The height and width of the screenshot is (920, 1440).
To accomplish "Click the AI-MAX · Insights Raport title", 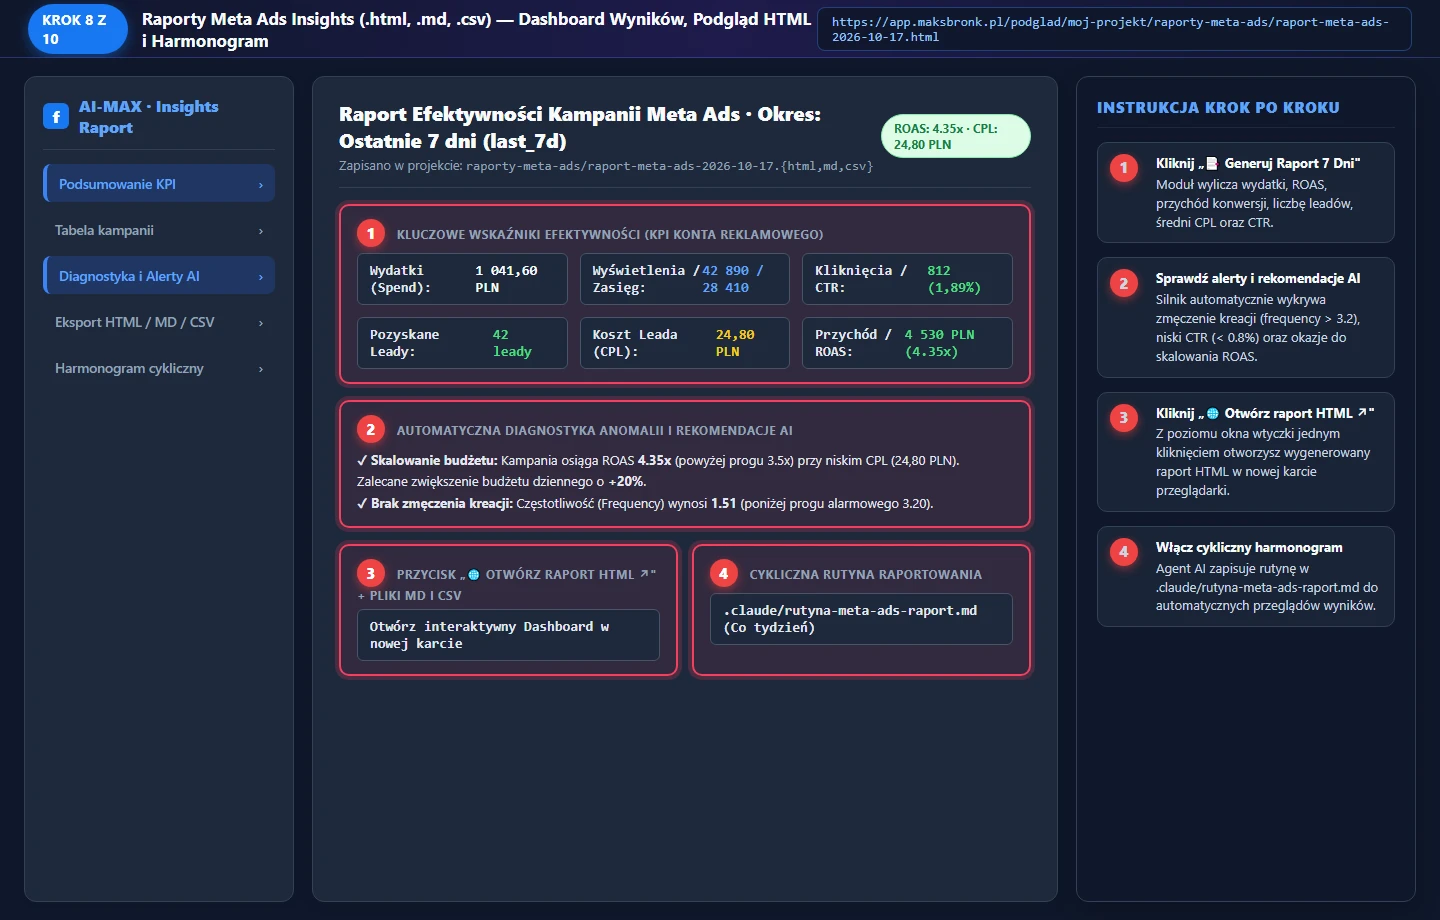I will tap(148, 117).
